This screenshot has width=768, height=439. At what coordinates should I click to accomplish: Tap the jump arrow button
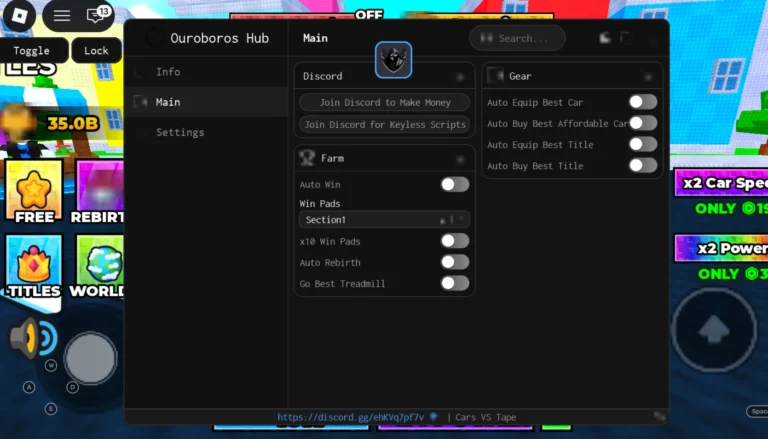(714, 329)
